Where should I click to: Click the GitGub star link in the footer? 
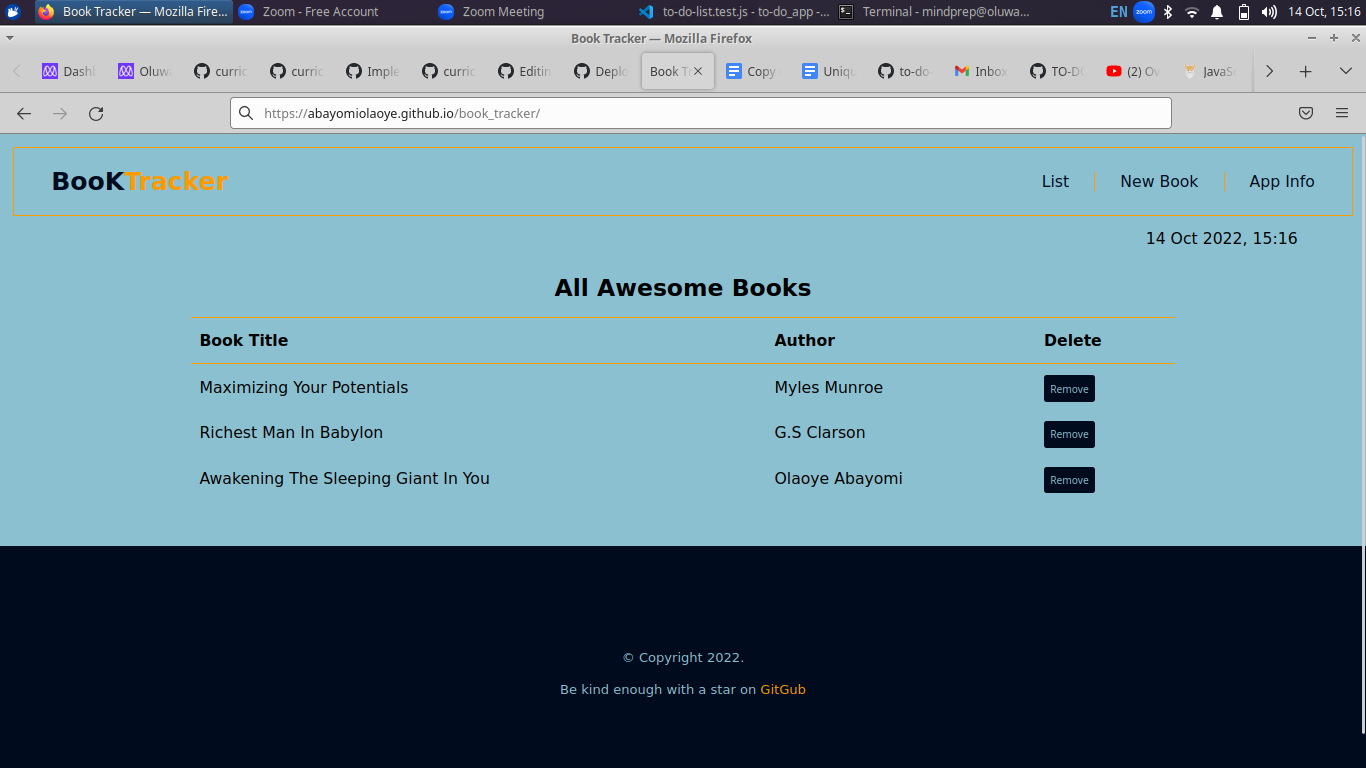tap(783, 689)
